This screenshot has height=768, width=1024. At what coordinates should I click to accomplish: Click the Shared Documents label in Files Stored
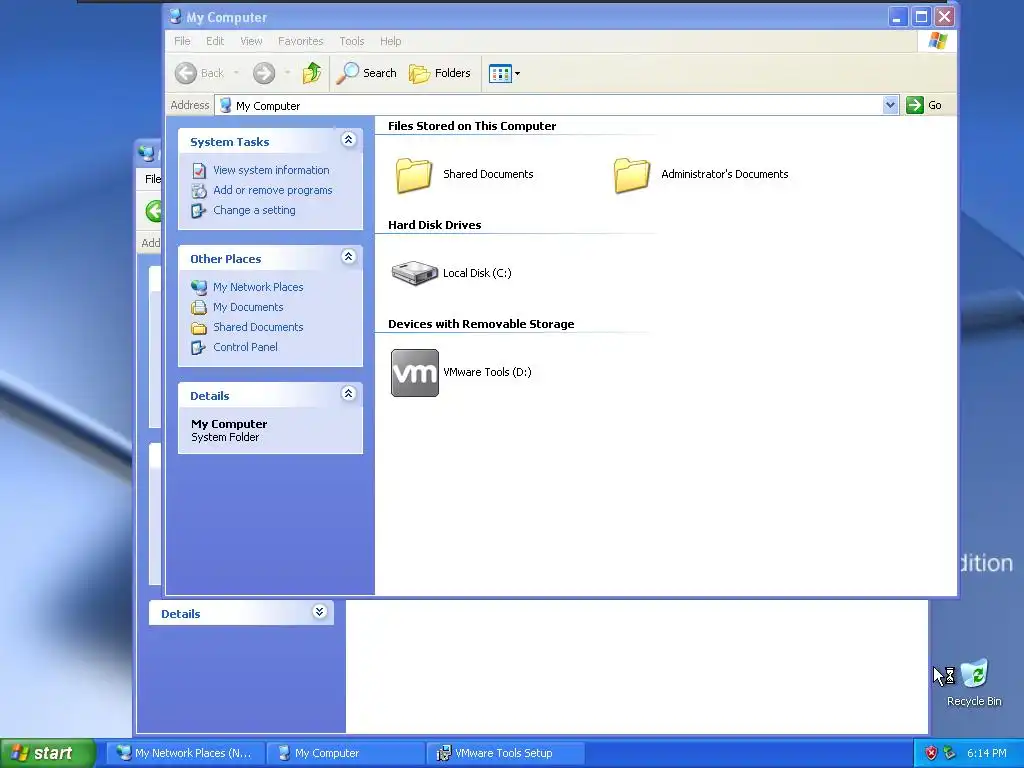pyautogui.click(x=488, y=174)
